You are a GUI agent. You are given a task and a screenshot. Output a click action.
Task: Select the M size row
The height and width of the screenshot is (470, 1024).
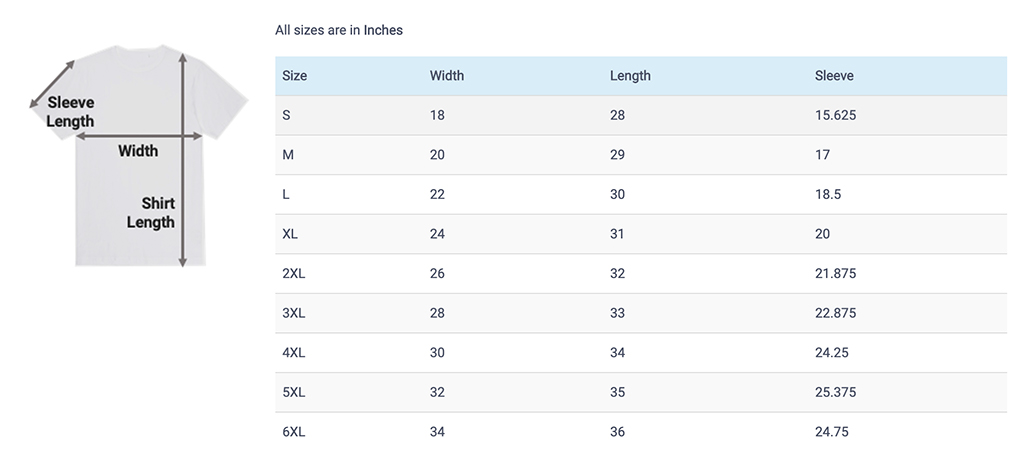point(288,155)
